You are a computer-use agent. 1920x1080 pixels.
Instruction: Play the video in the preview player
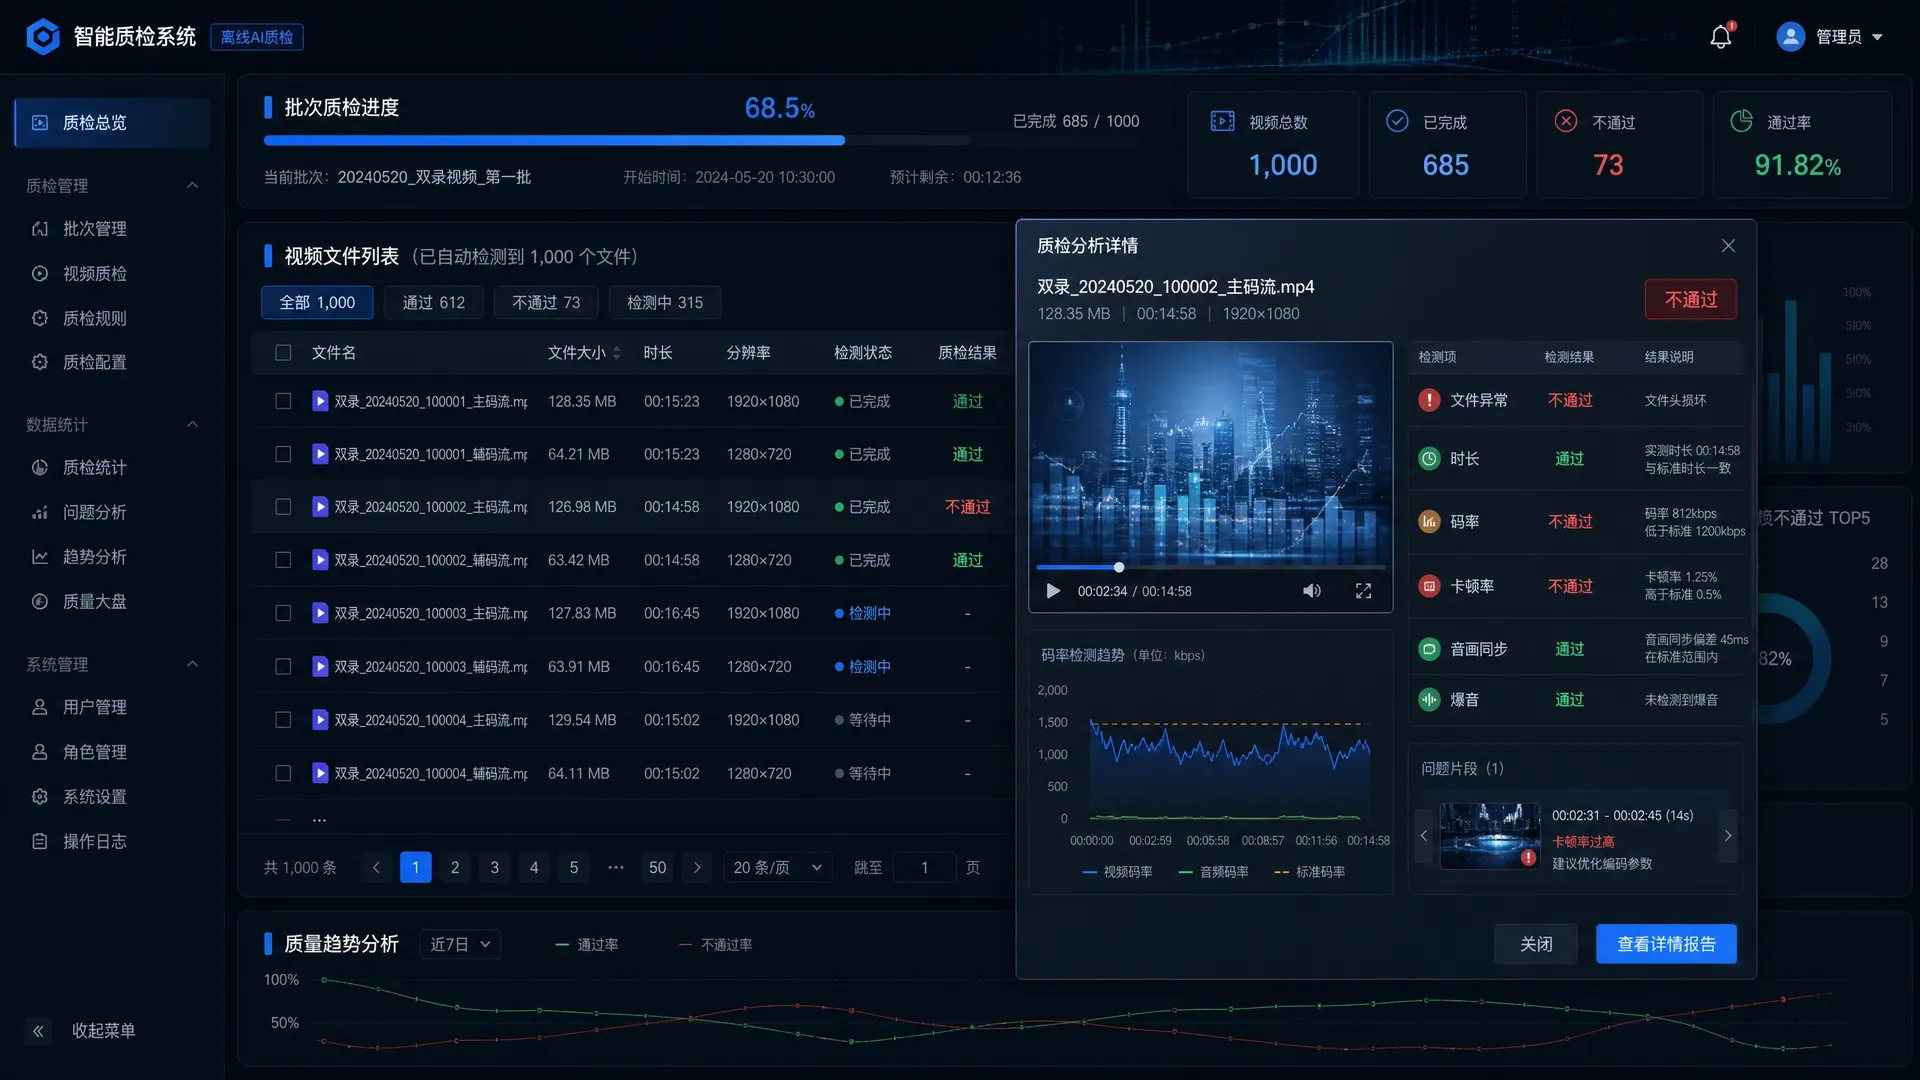1052,591
